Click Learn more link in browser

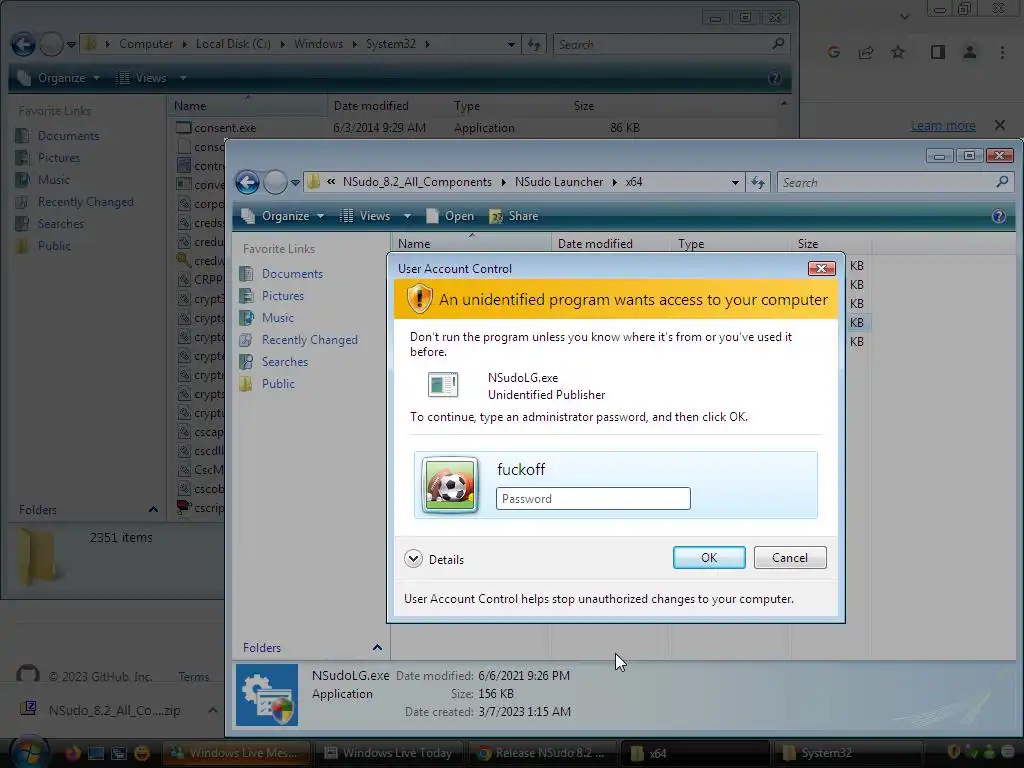point(943,125)
